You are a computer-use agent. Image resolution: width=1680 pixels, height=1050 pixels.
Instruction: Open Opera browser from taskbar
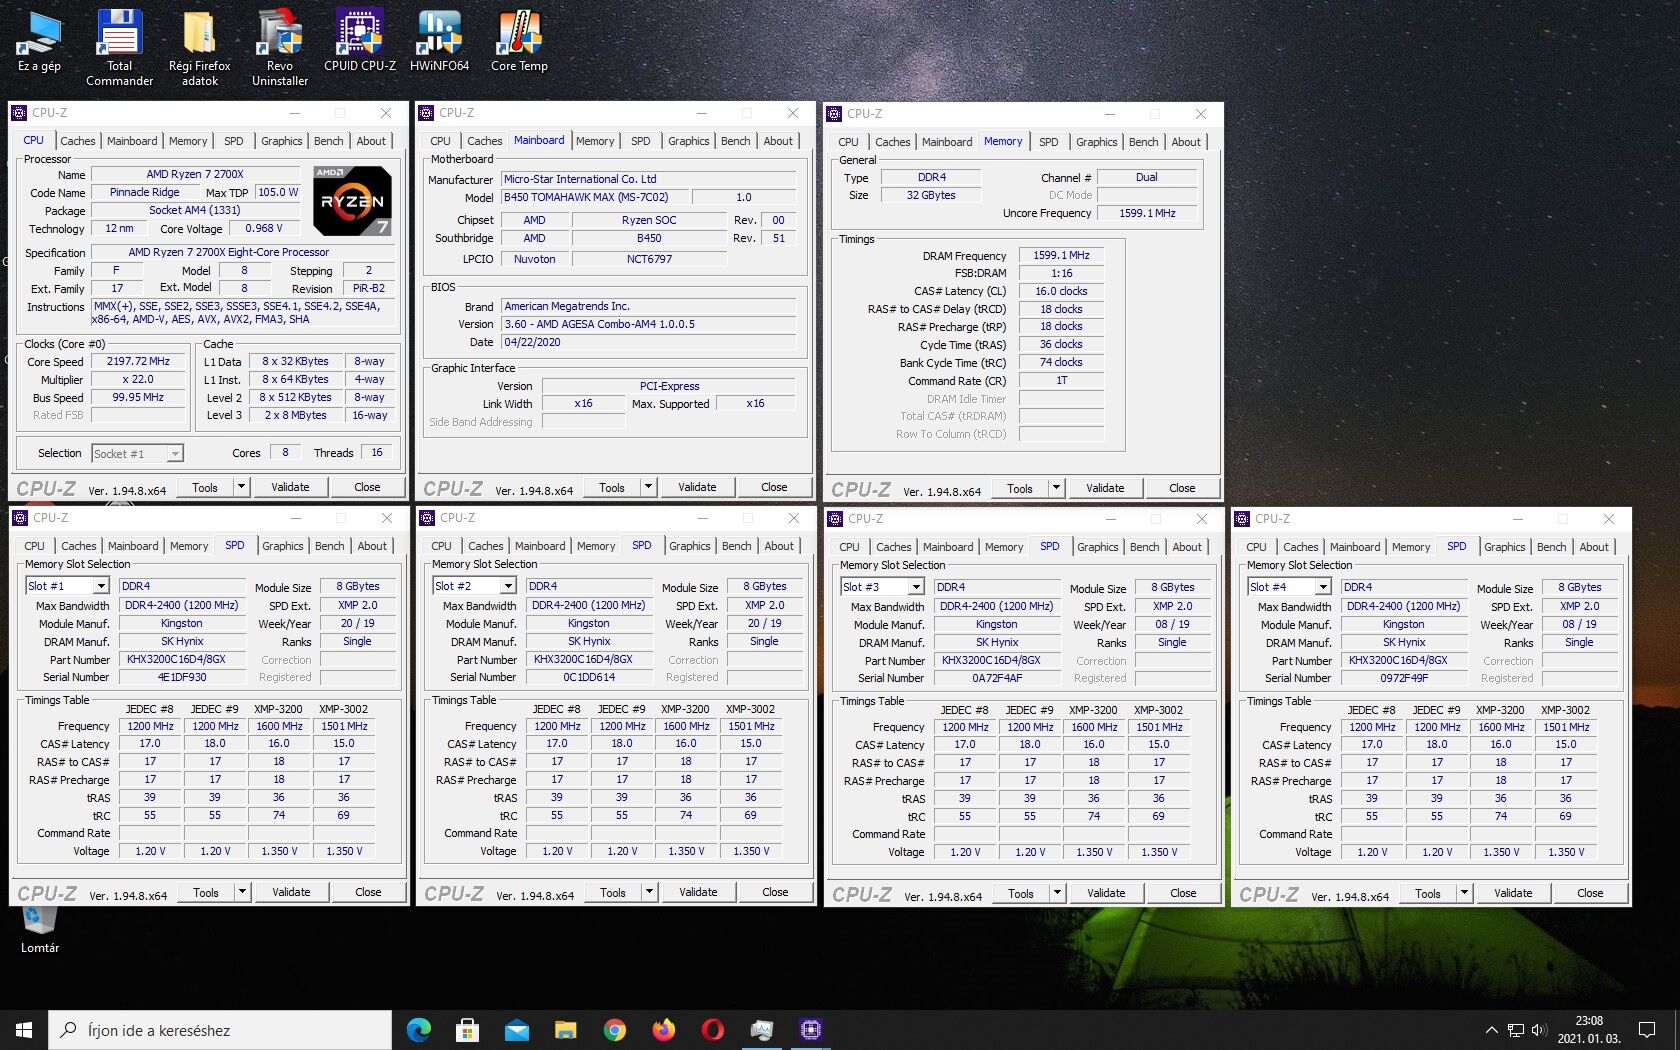[x=712, y=1030]
